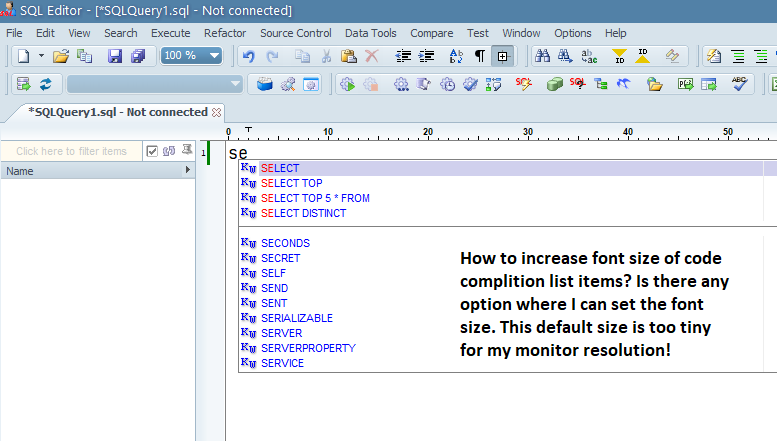Viewport: 777px width, 441px height.
Task: Click the ruler tab marker at top
Action: pyautogui.click(x=248, y=130)
